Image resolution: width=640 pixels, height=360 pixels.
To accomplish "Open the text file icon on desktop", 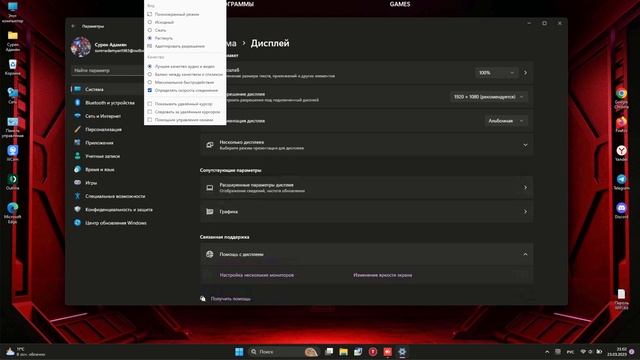I will point(621,299).
